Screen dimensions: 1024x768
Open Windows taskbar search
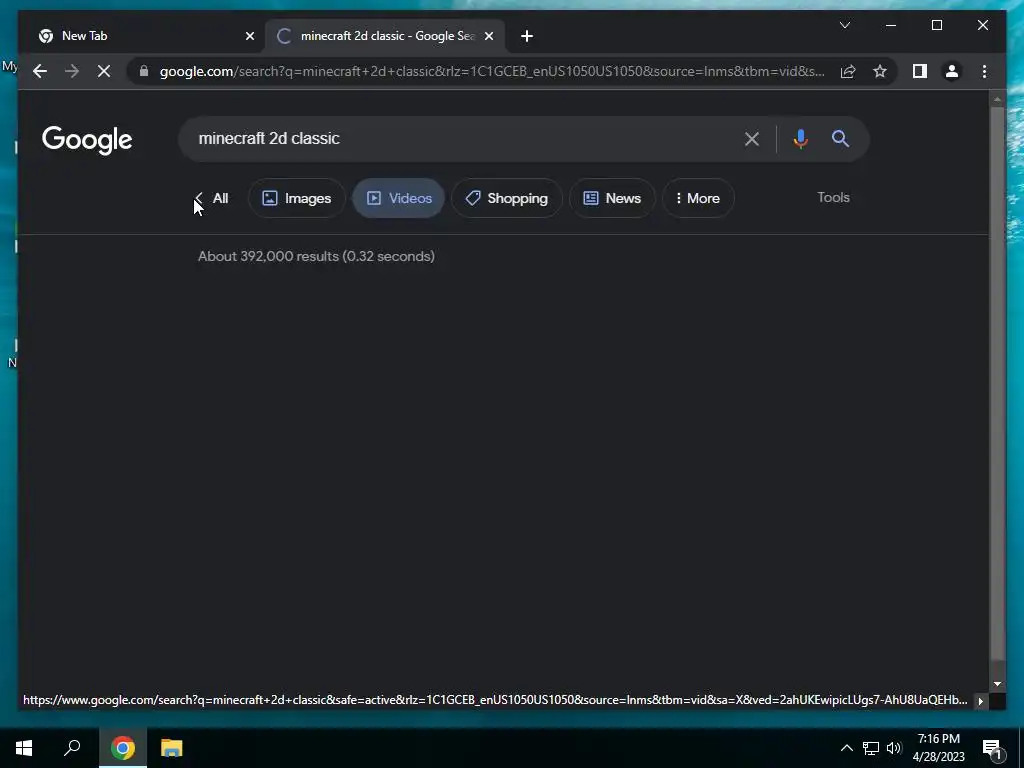click(x=72, y=748)
